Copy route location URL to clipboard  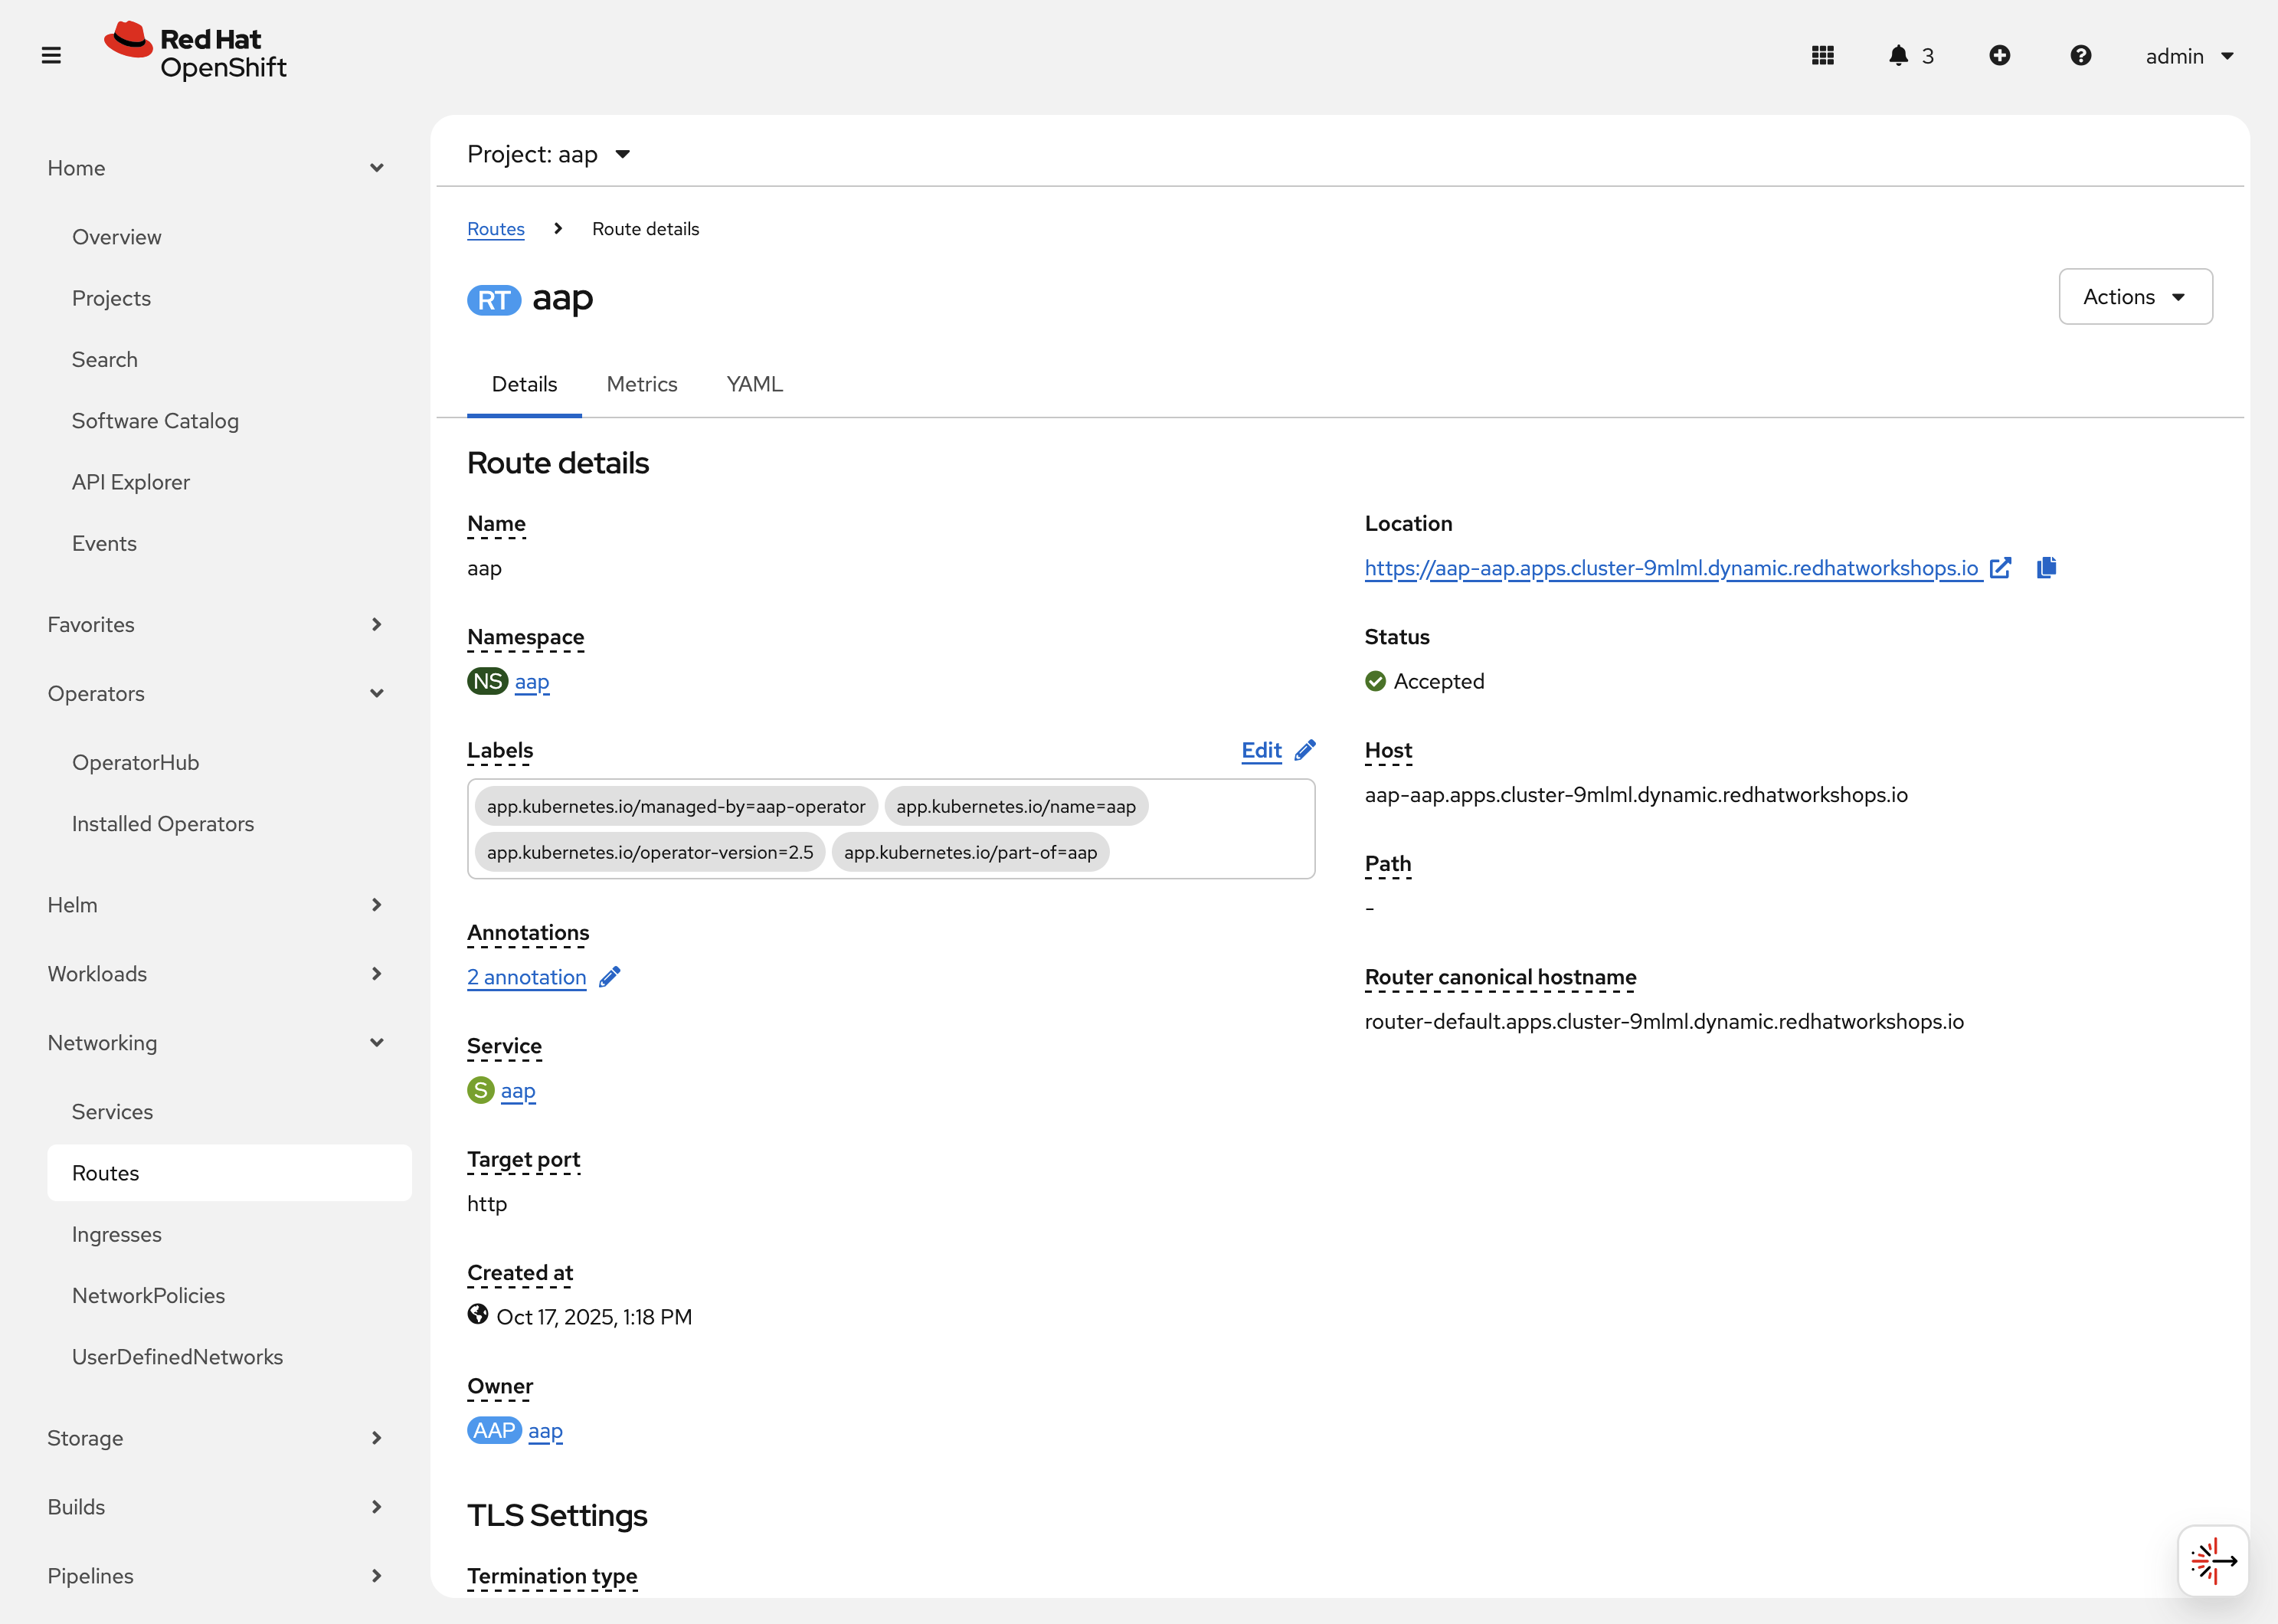click(2046, 568)
